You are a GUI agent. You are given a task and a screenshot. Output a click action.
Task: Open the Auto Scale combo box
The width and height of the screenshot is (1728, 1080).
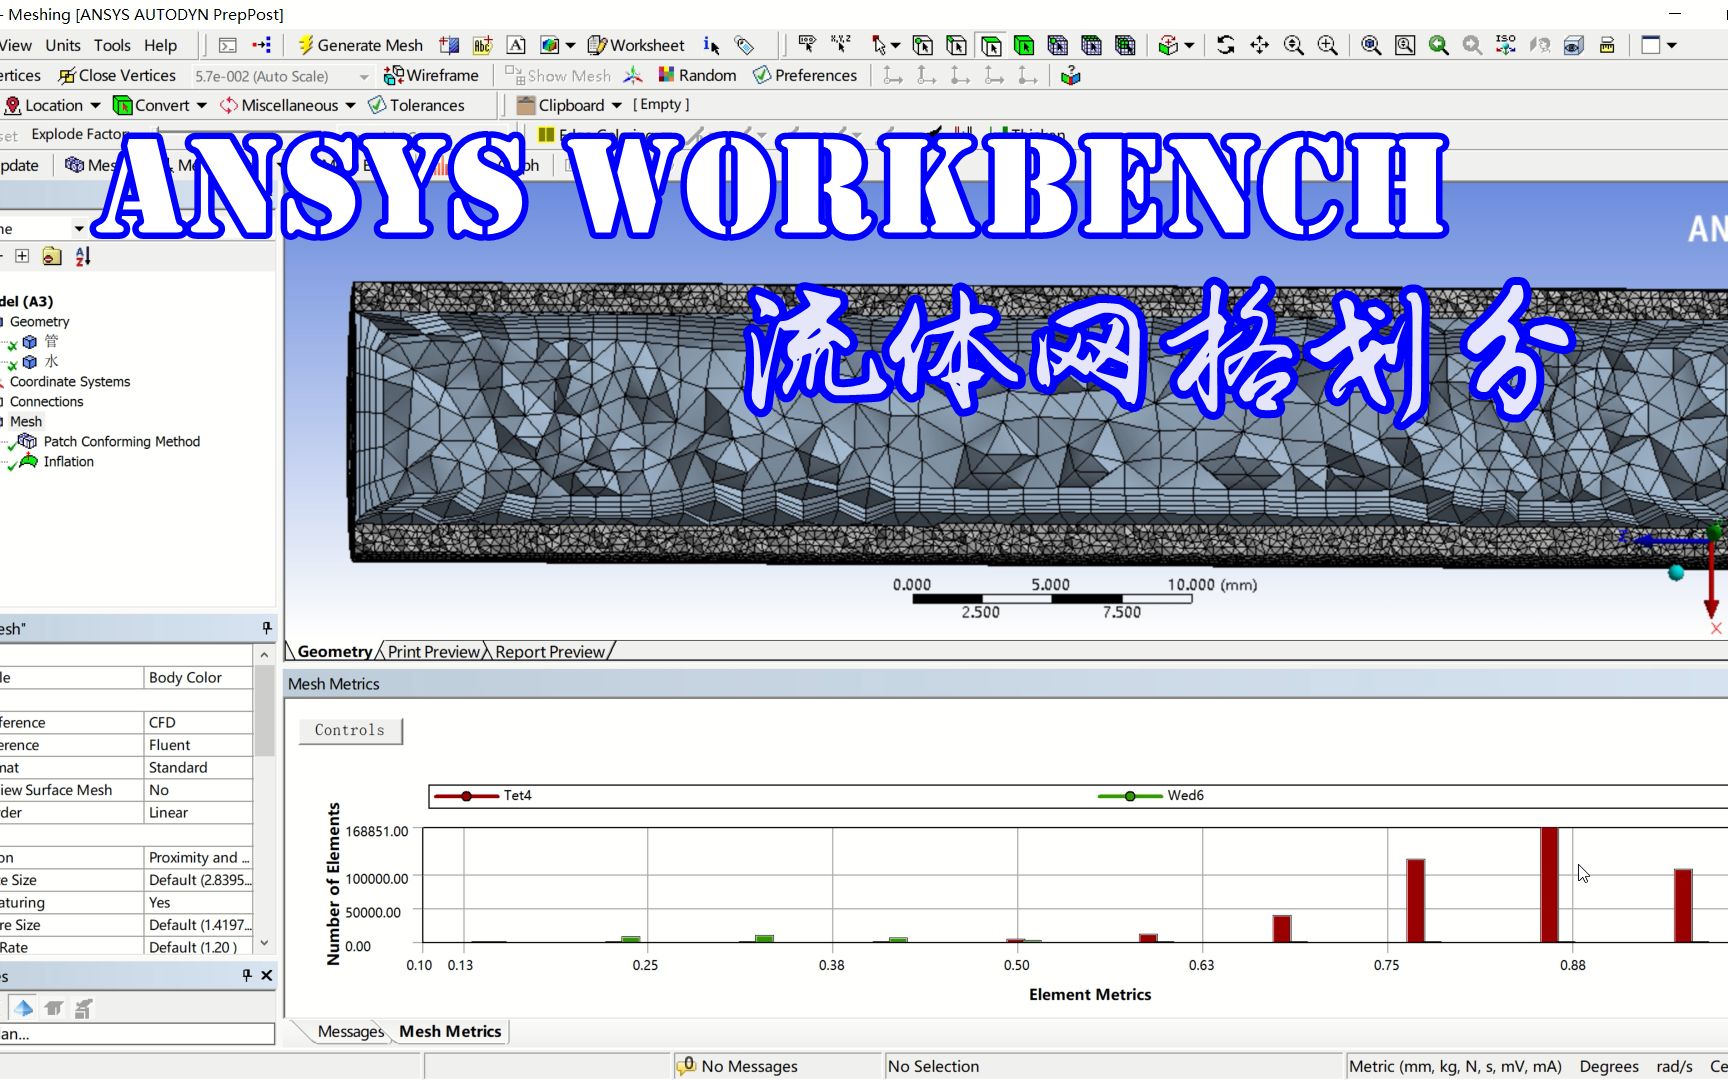pos(281,76)
